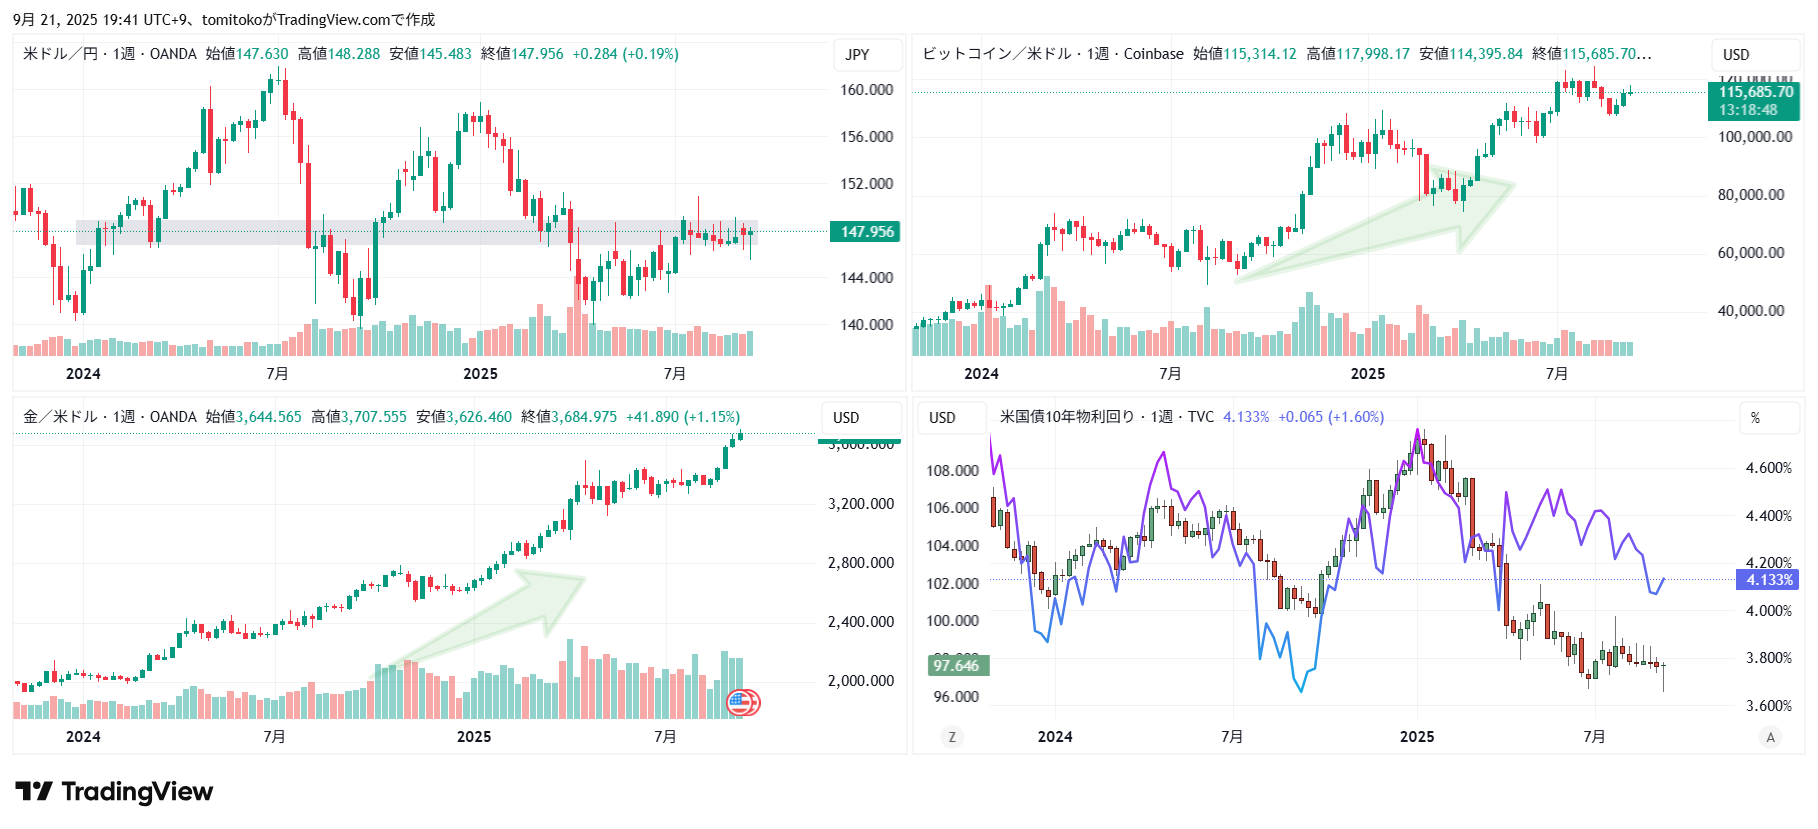Open the JPY currency selector
Viewport: 1818px width, 829px height.
point(857,55)
